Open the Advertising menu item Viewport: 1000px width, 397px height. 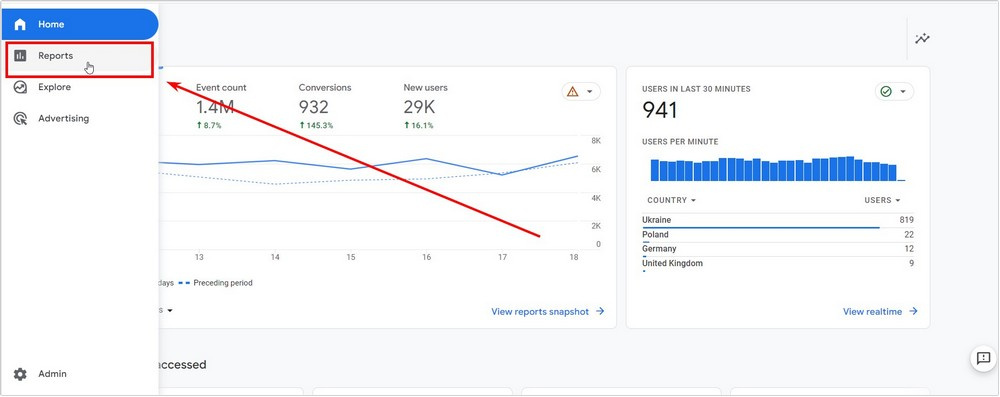[x=80, y=118]
